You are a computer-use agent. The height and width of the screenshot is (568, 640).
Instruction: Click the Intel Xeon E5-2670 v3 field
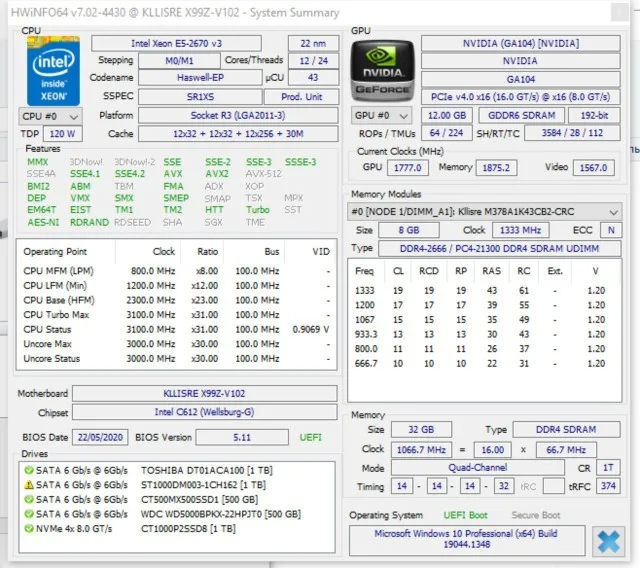pos(176,43)
